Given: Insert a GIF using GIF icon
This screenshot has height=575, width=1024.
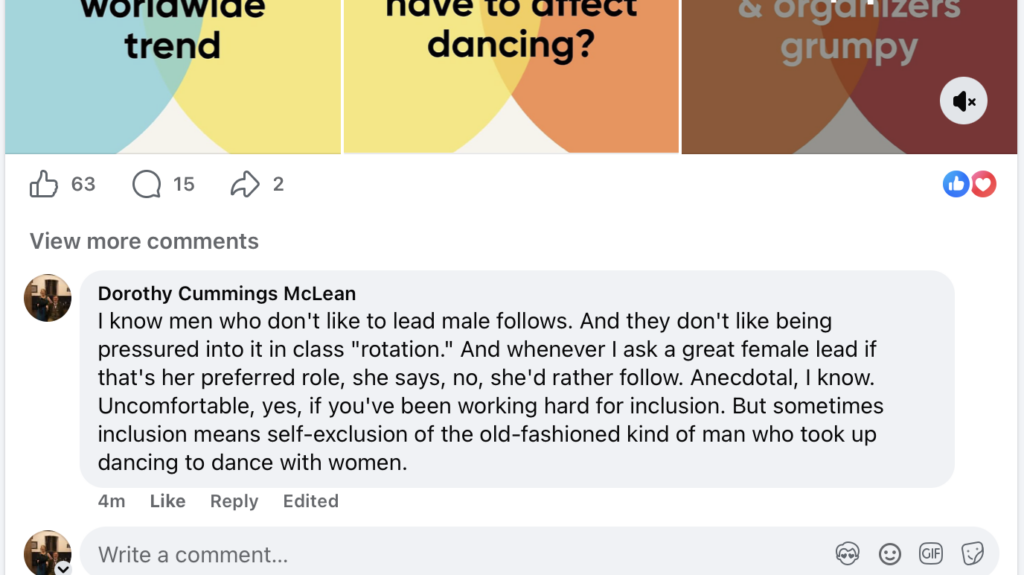Looking at the screenshot, I should [931, 554].
